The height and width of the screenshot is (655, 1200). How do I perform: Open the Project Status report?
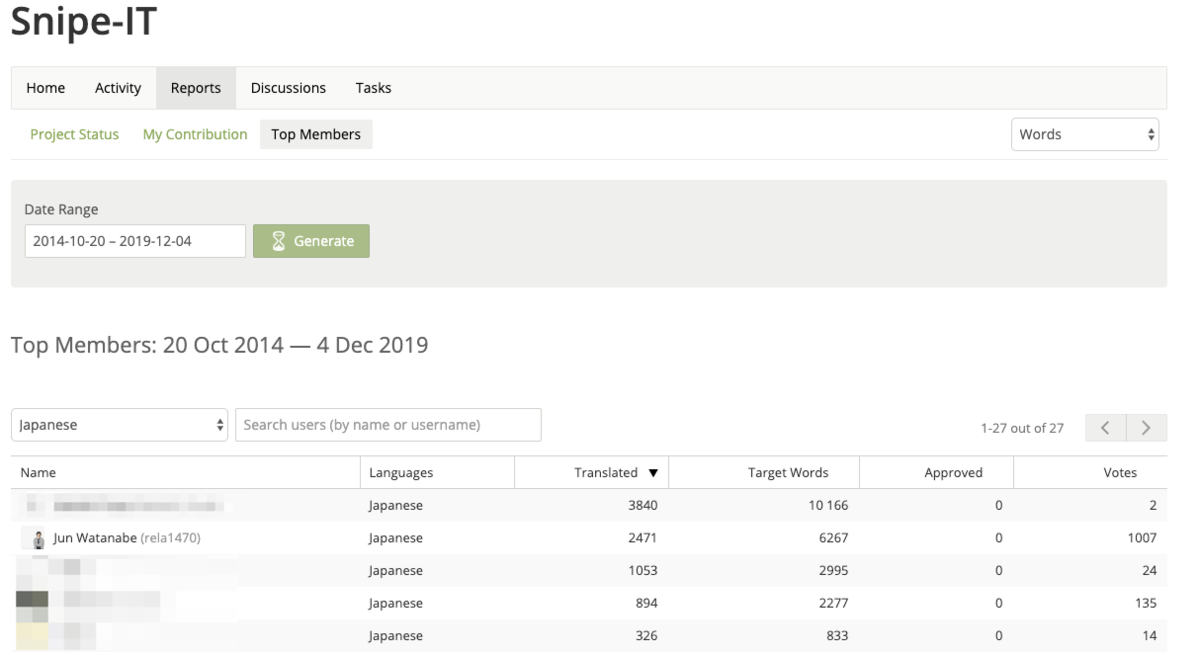(x=74, y=134)
